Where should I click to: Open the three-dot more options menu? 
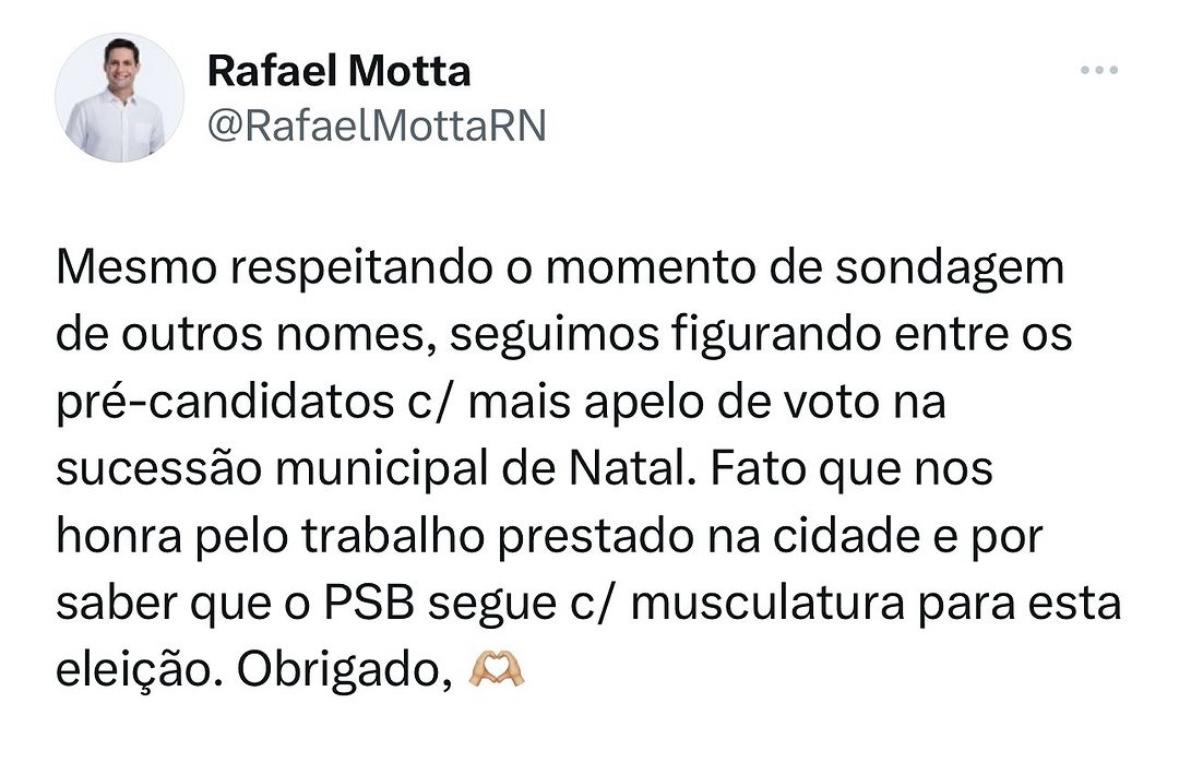[1099, 71]
